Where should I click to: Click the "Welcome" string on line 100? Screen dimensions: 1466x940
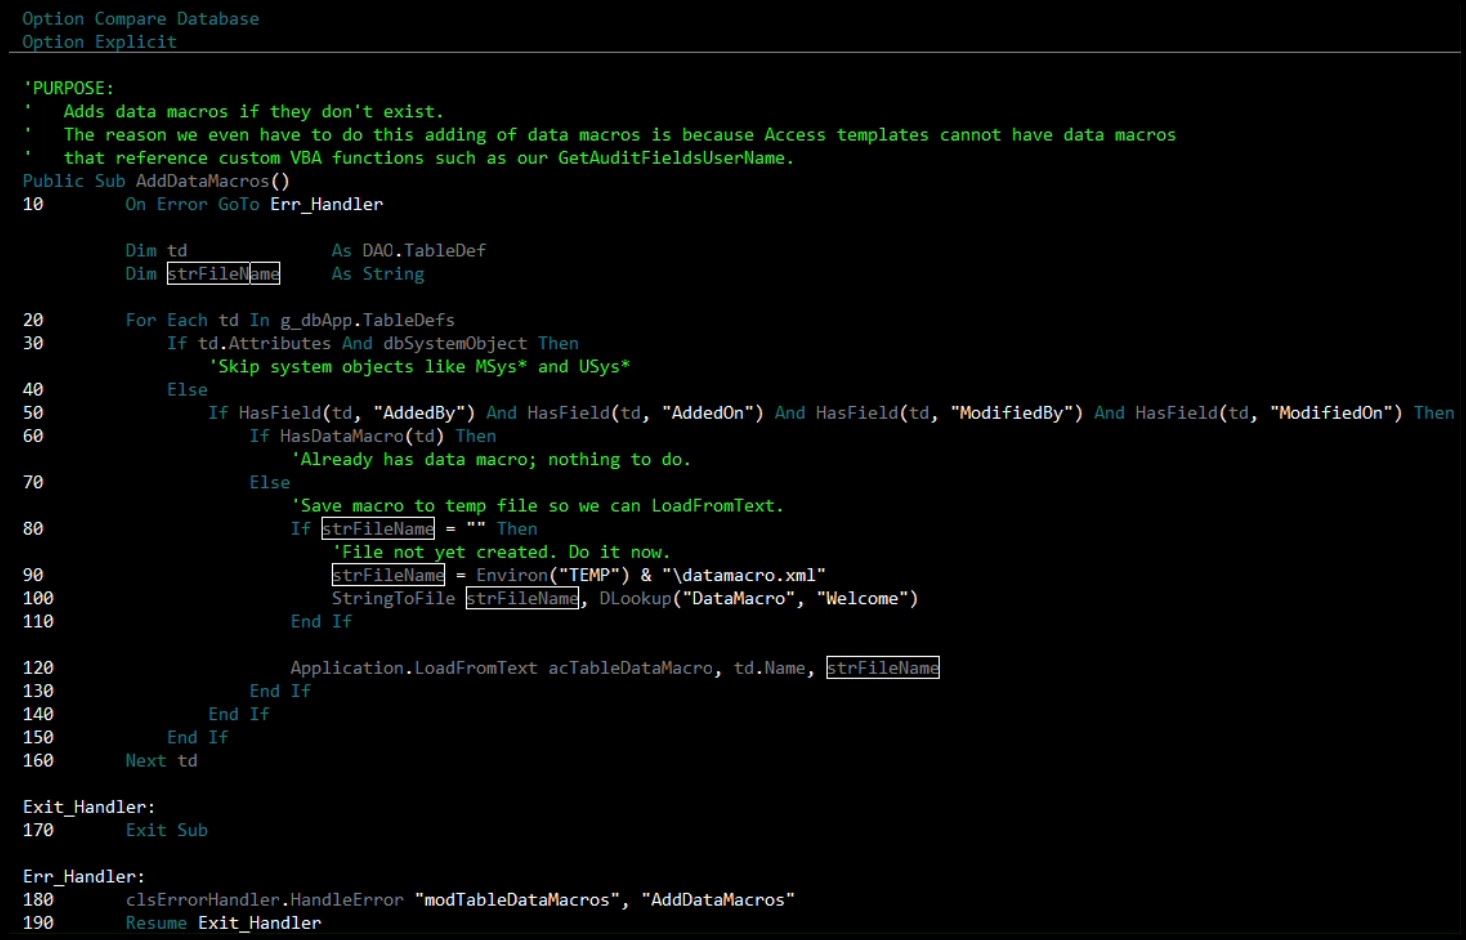click(862, 598)
